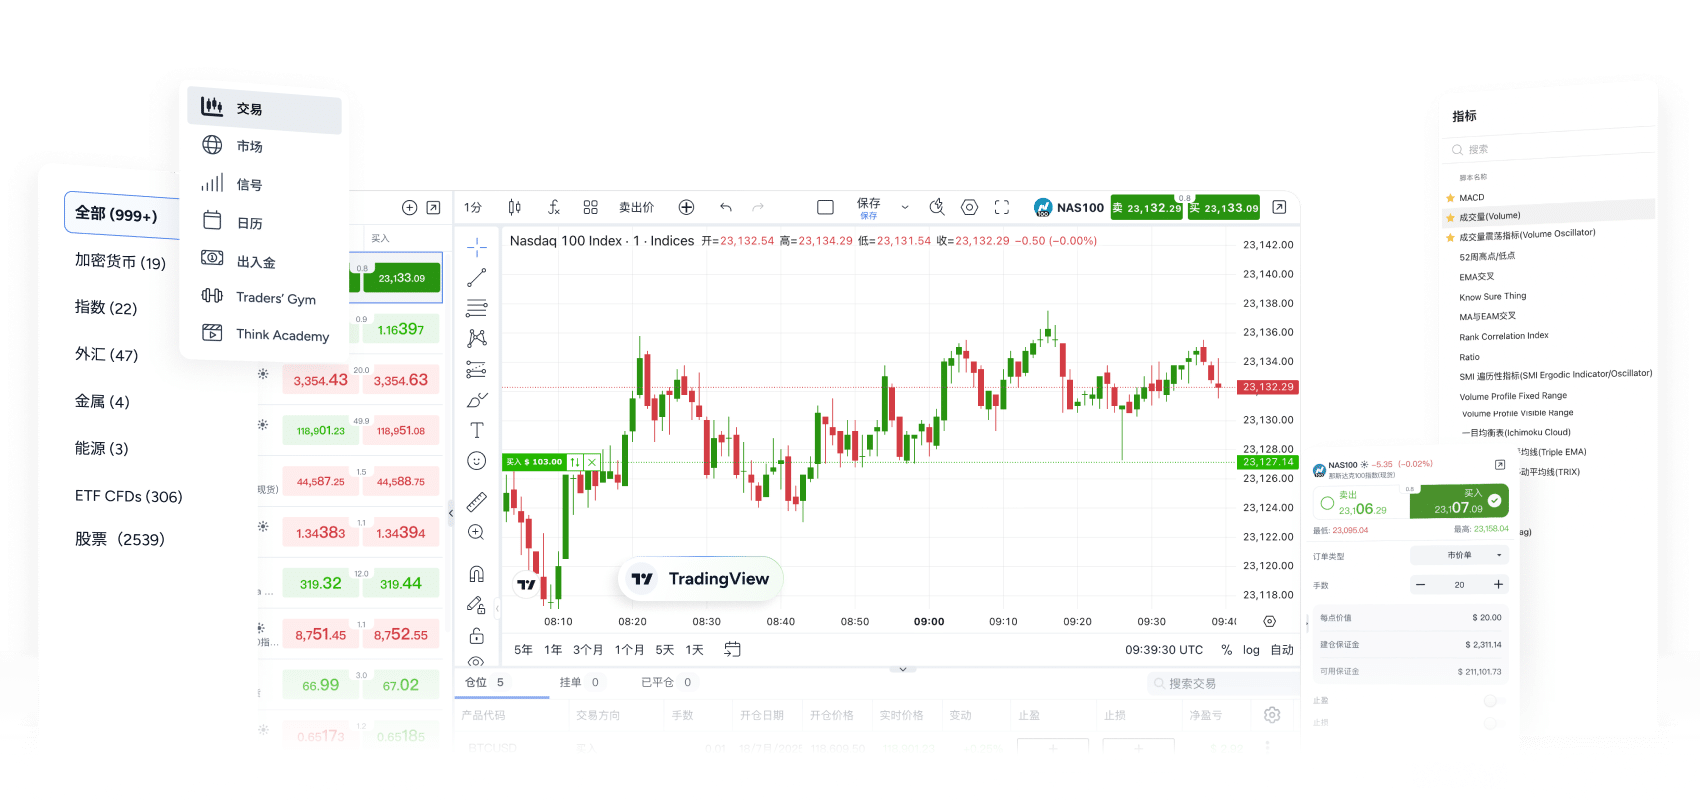The image size is (1700, 800).
Task: Select the 外汇 (47) category
Action: [x=106, y=354]
